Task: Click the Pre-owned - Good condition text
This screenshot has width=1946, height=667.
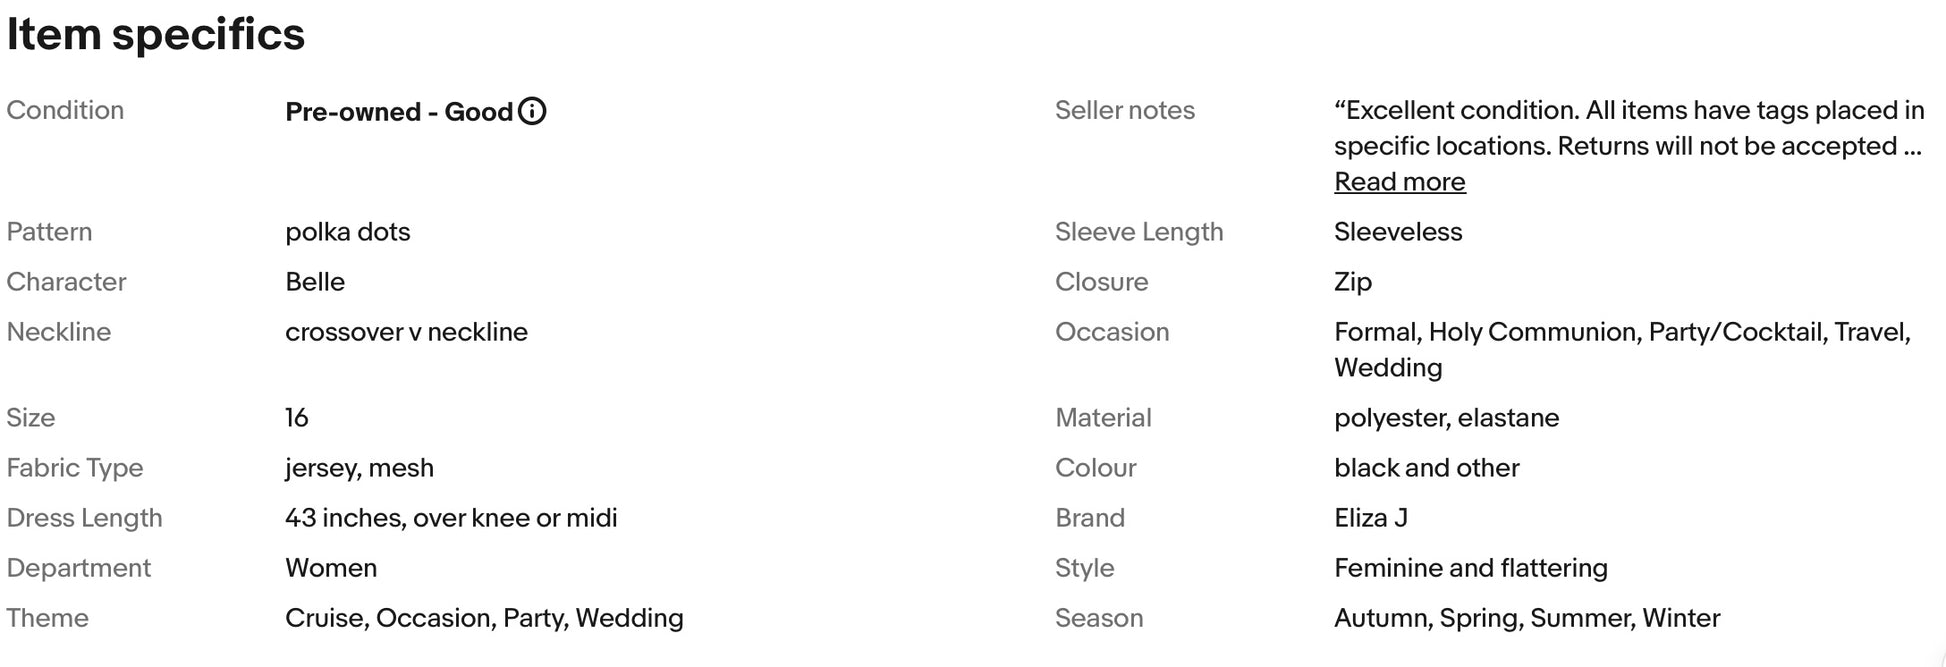Action: (399, 111)
